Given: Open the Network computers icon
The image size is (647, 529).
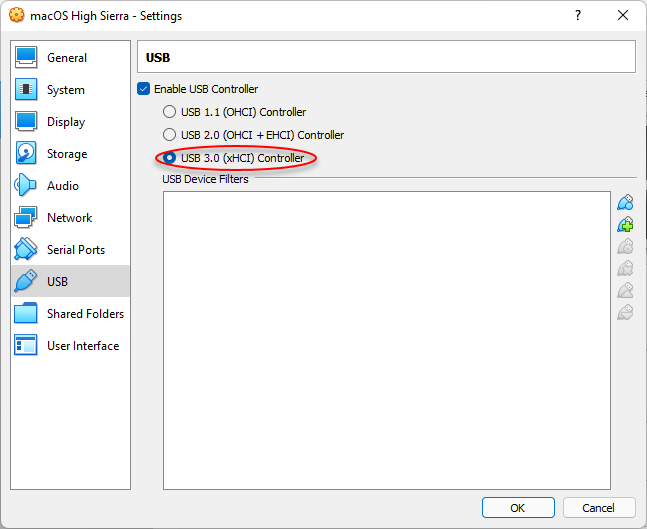Looking at the screenshot, I should pyautogui.click(x=26, y=217).
